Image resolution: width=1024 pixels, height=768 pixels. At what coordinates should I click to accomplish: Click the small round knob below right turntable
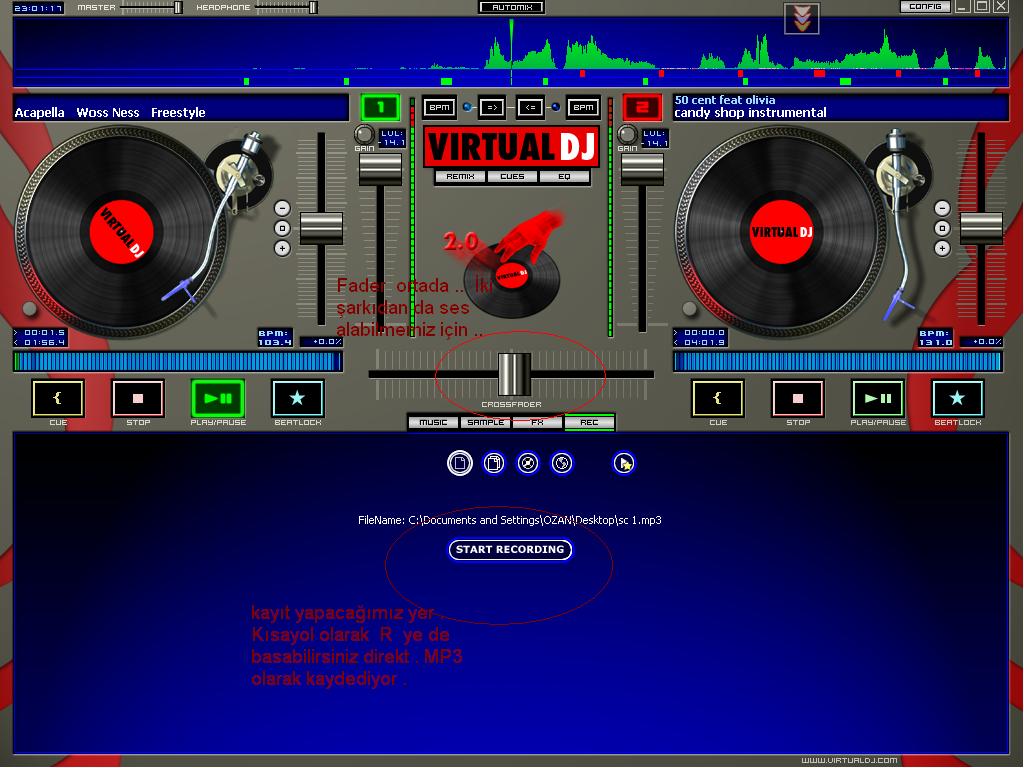[690, 308]
